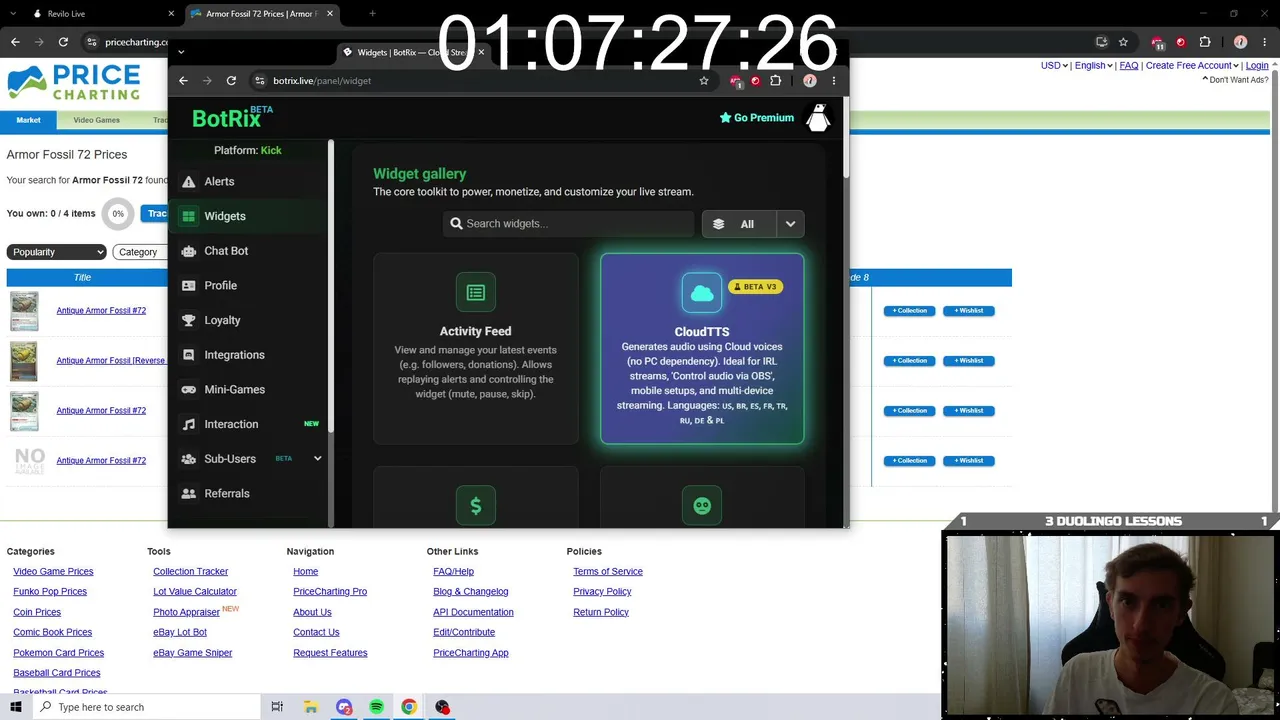Viewport: 1280px width, 720px height.
Task: Open the Create Free Account dropdown
Action: pos(1192,66)
